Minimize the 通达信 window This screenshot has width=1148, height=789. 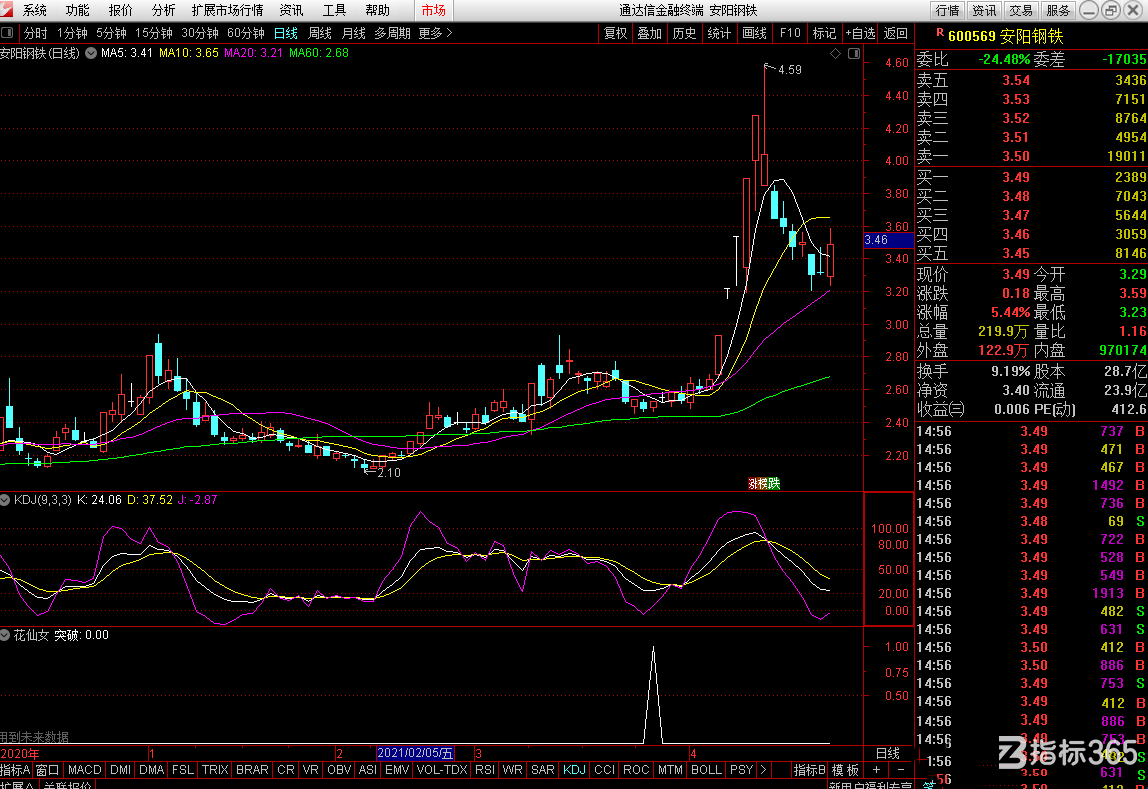pyautogui.click(x=1089, y=10)
